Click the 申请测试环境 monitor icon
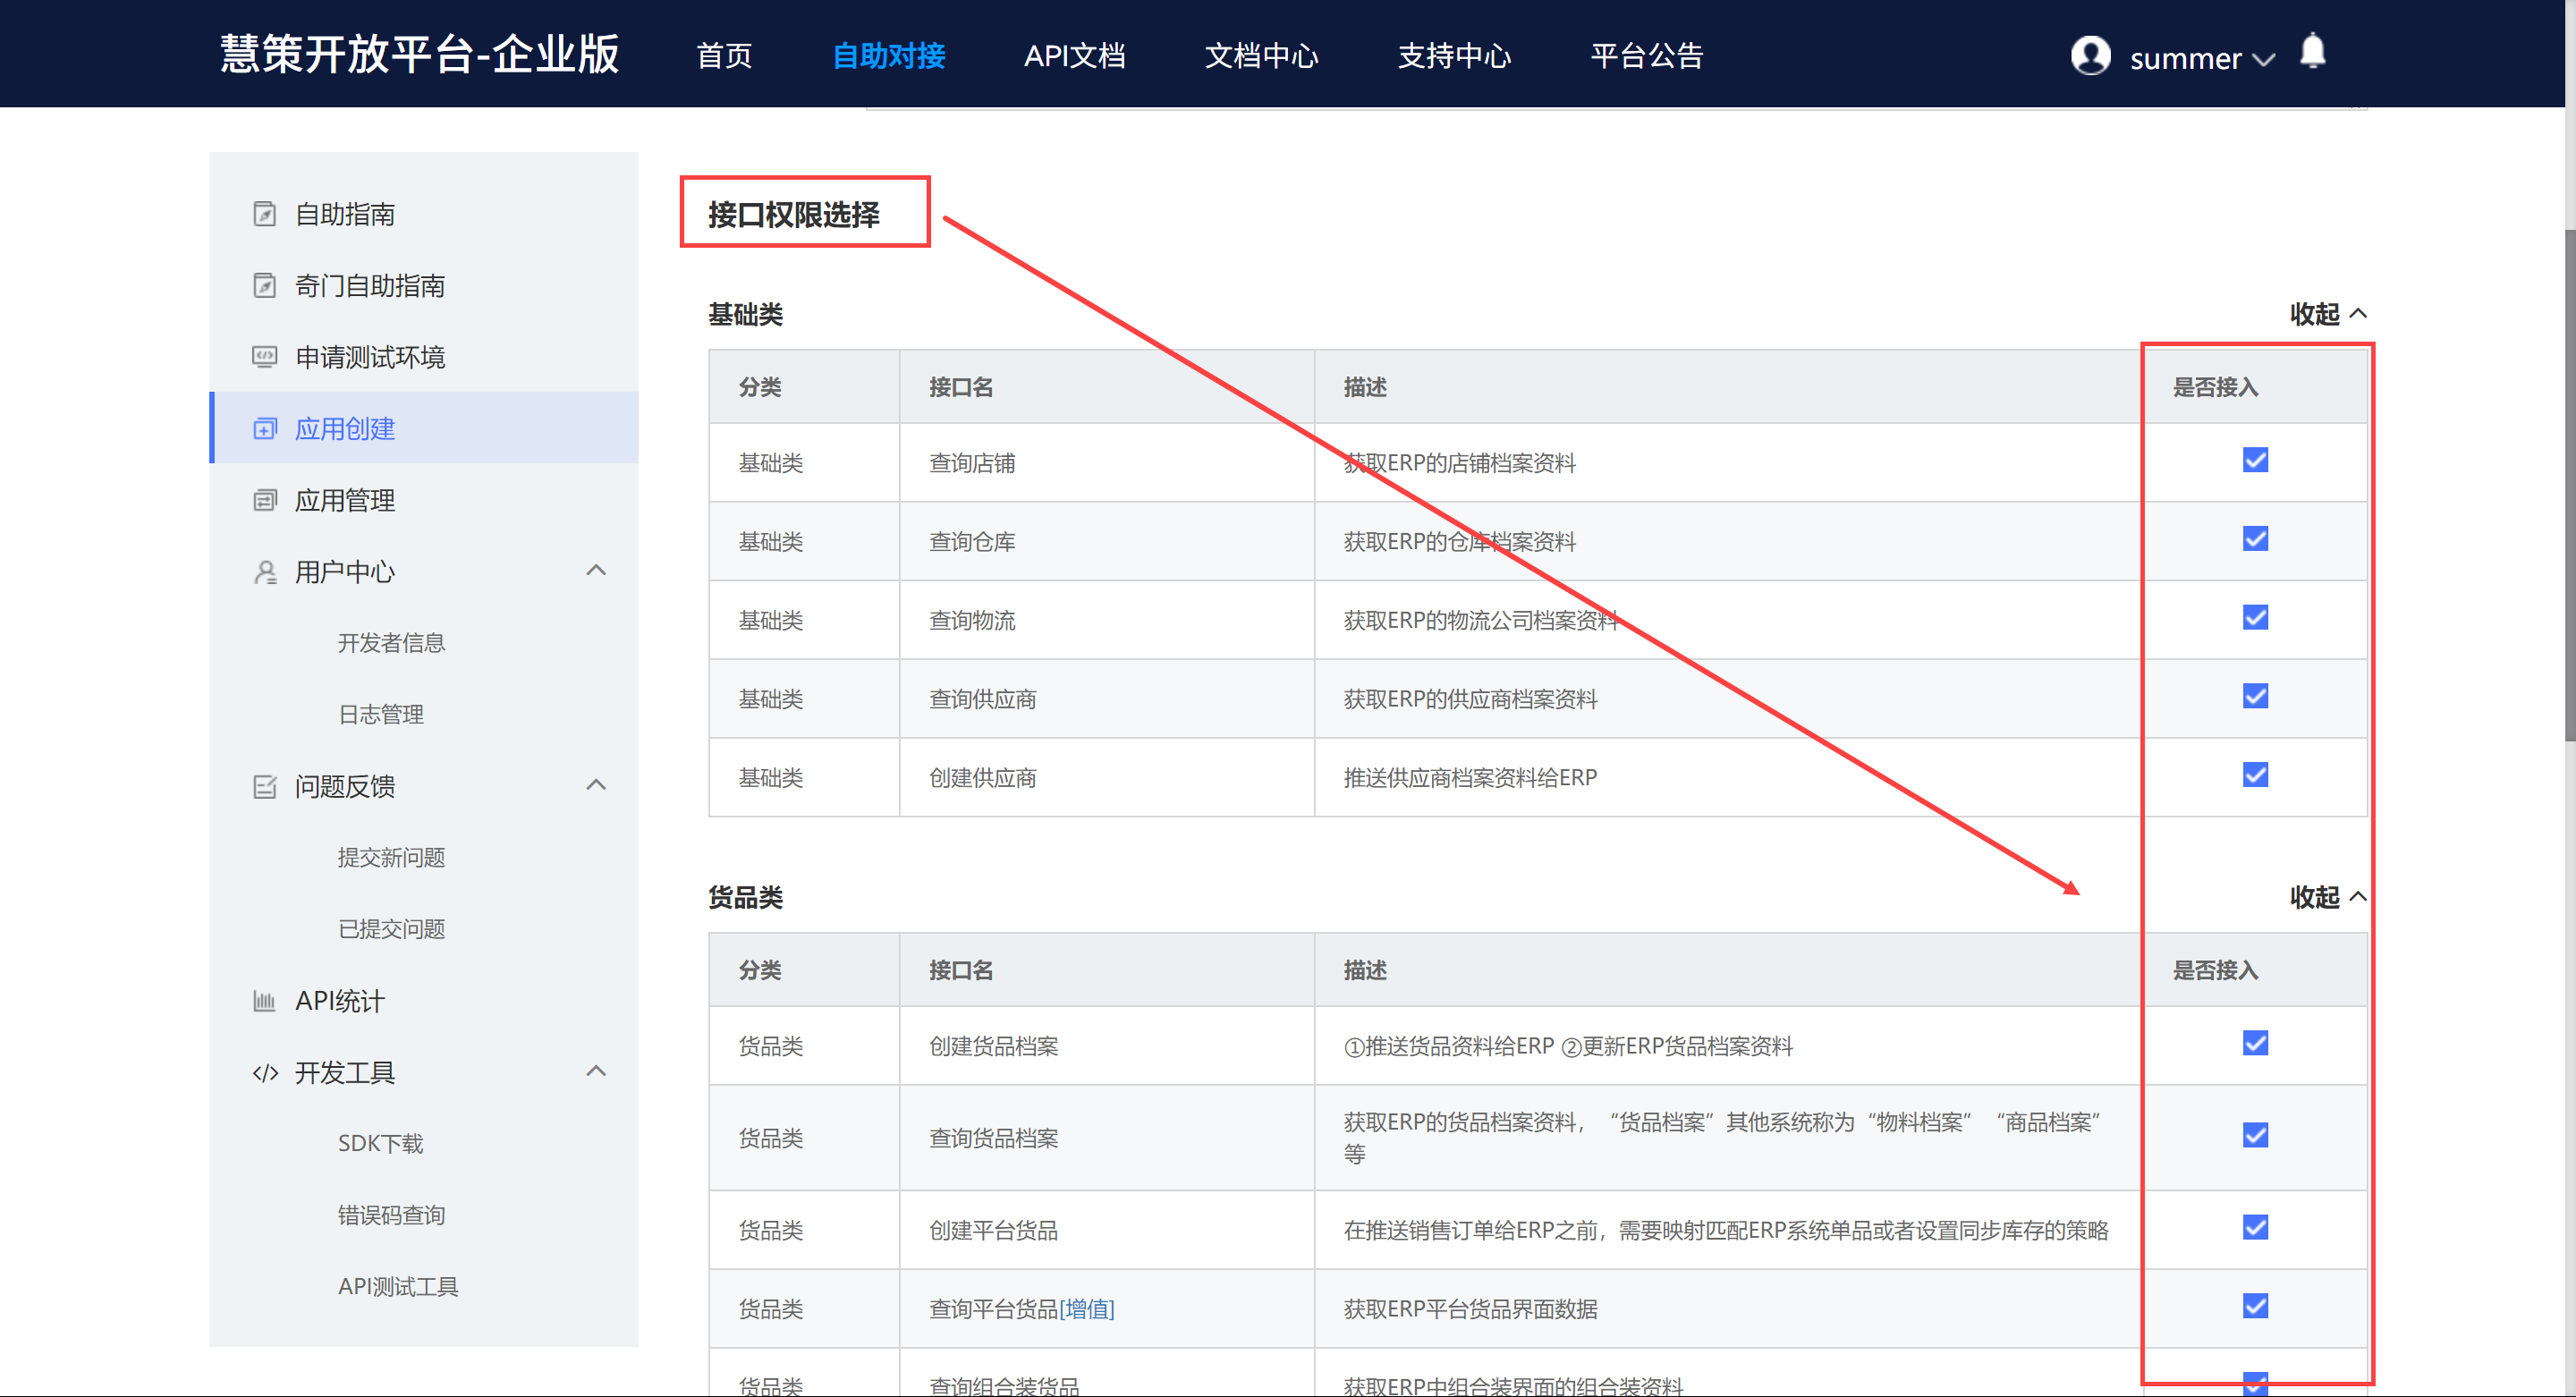This screenshot has height=1397, width=2576. pos(264,357)
